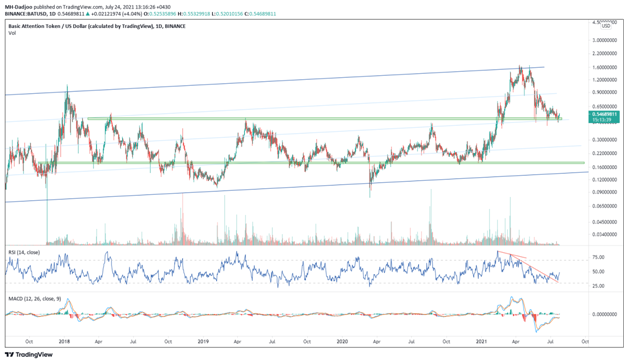Select the current price label 0.54689811

click(x=604, y=114)
